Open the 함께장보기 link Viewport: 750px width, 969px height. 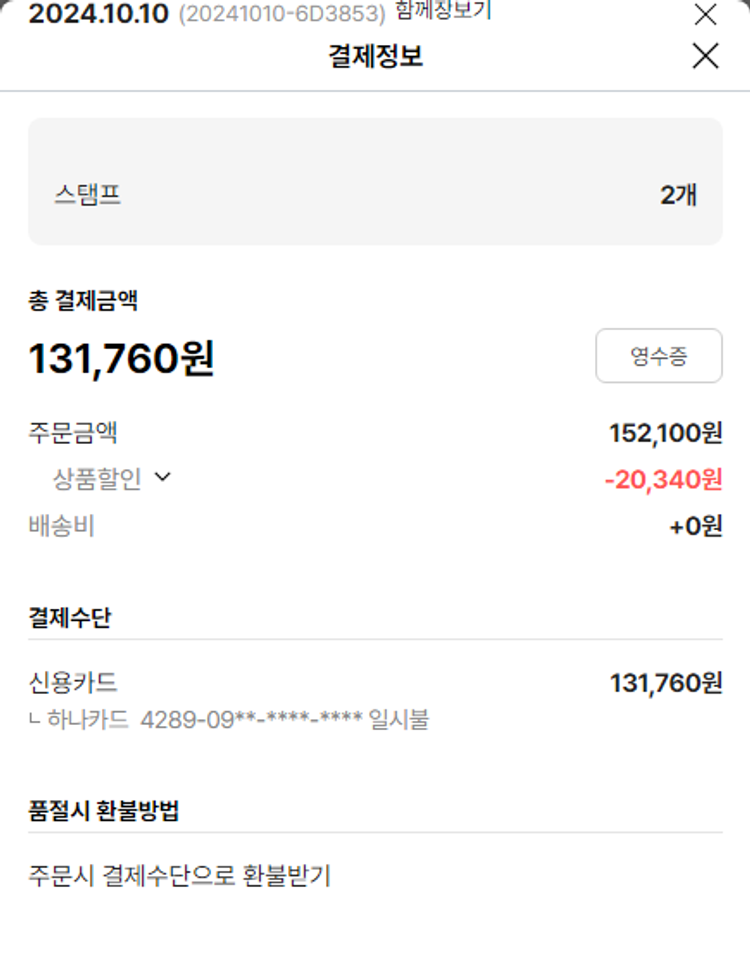[443, 12]
